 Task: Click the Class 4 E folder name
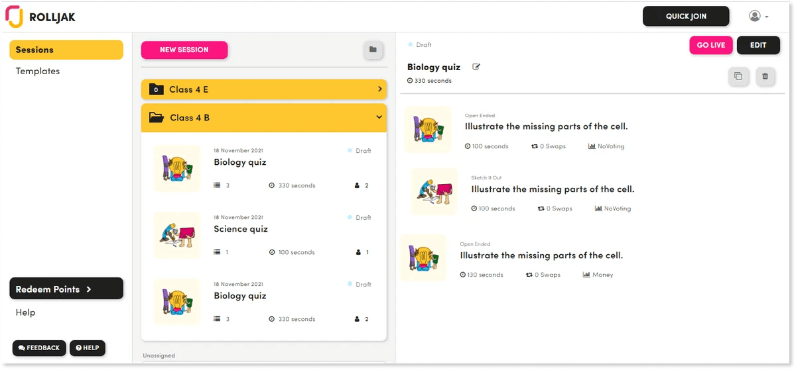pyautogui.click(x=189, y=90)
